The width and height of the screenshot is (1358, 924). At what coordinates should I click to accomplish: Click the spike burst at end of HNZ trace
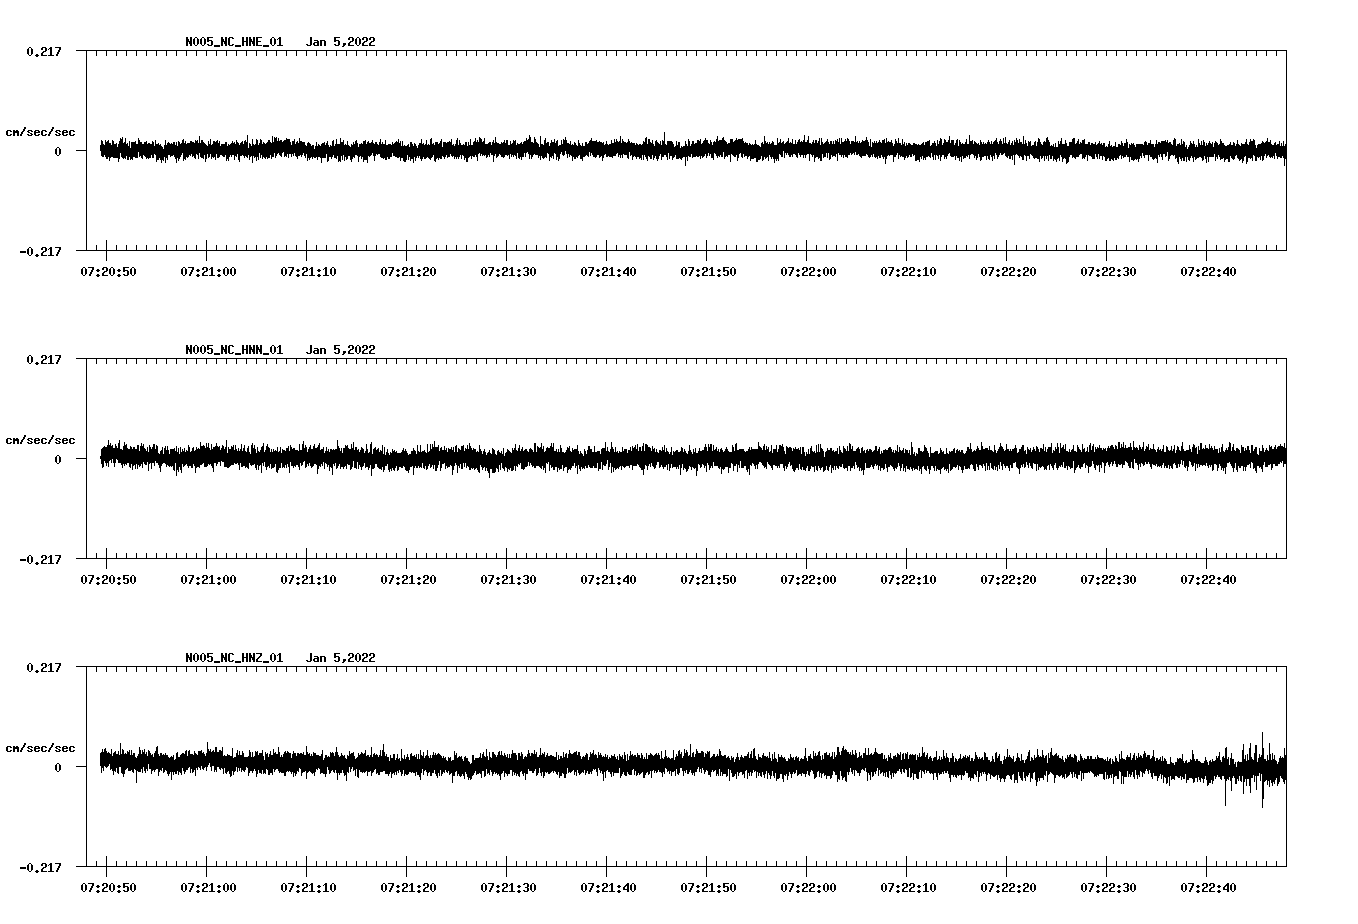(x=1254, y=768)
